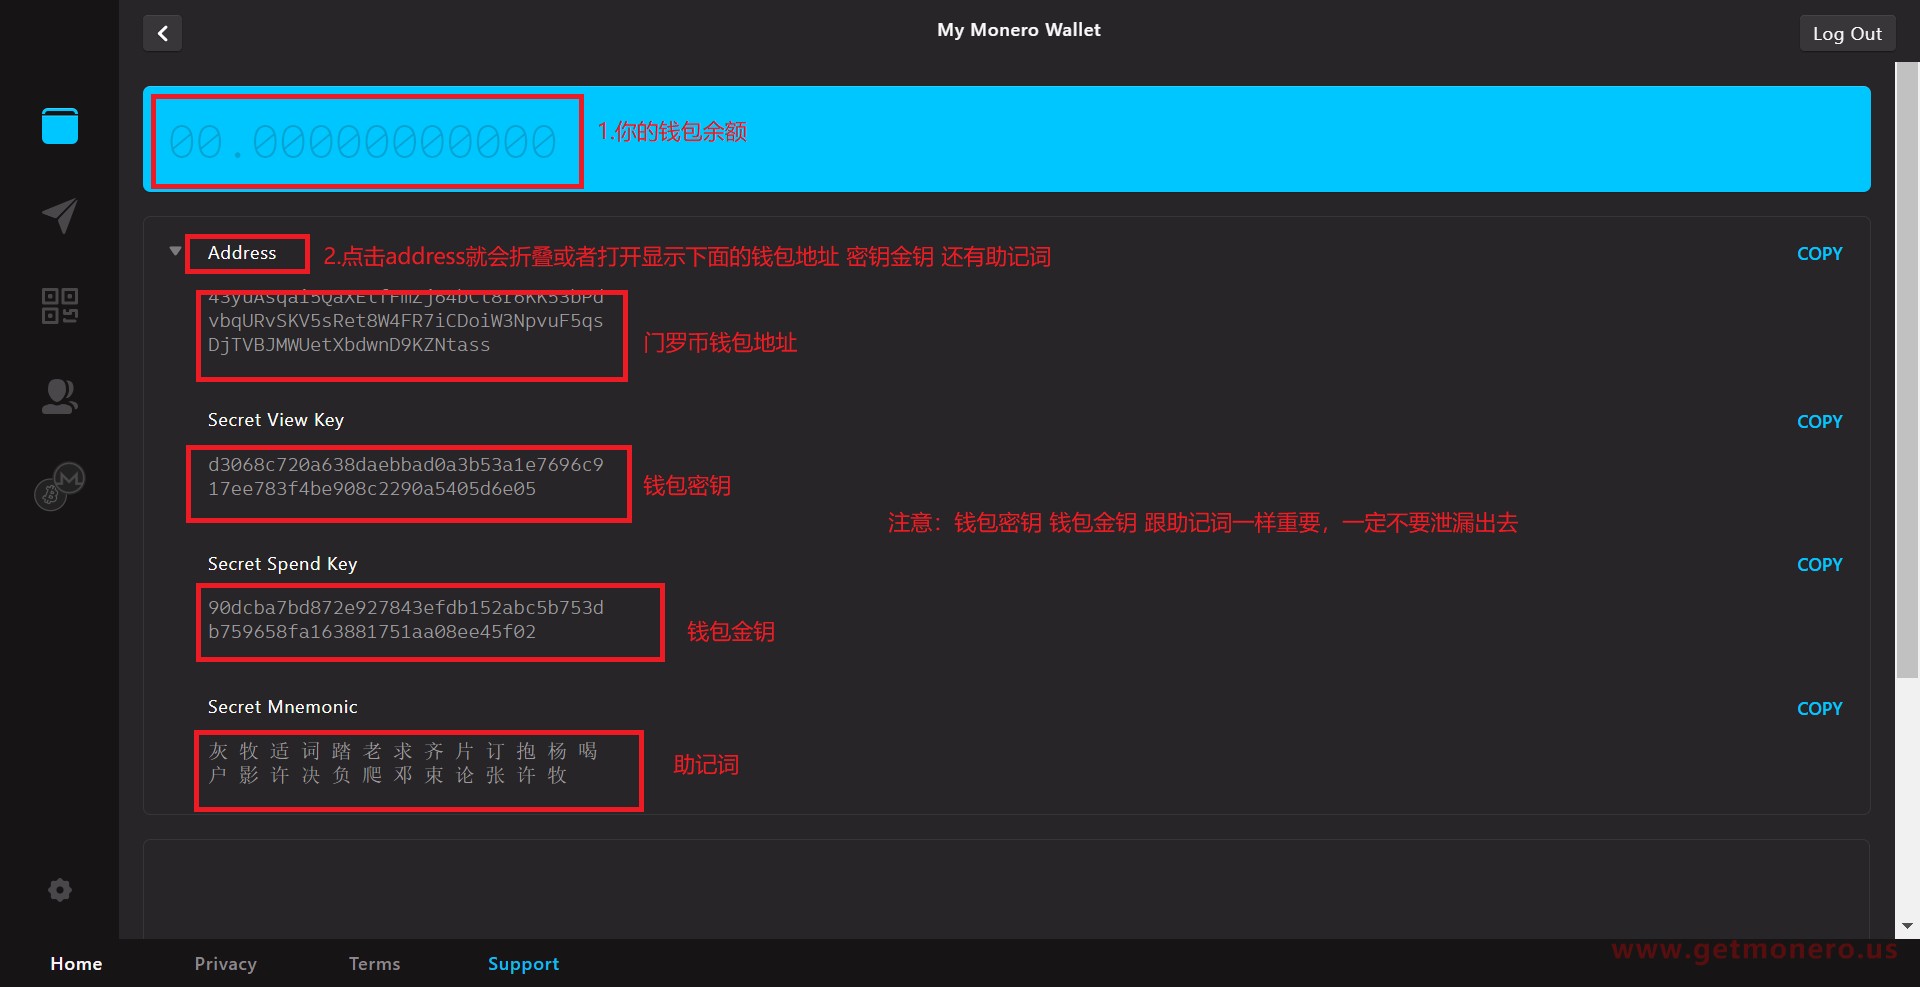Click the Log Out button

[x=1847, y=33]
